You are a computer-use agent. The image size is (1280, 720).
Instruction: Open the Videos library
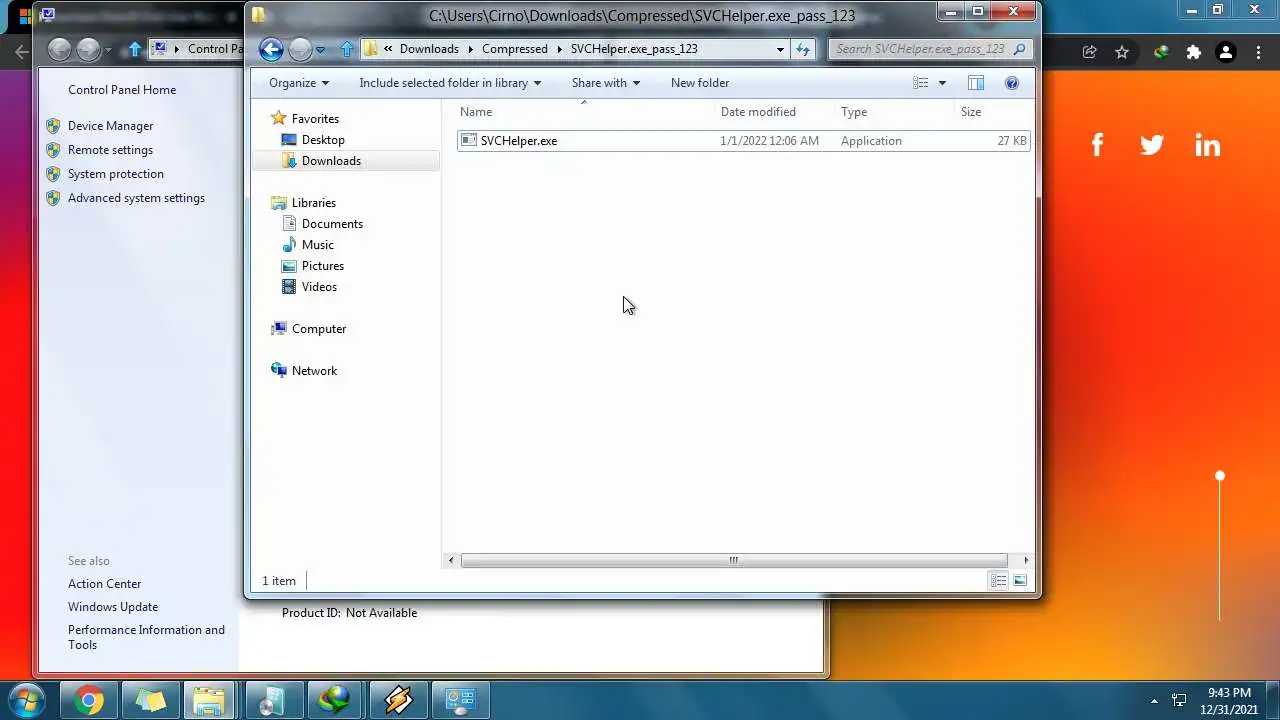point(319,287)
